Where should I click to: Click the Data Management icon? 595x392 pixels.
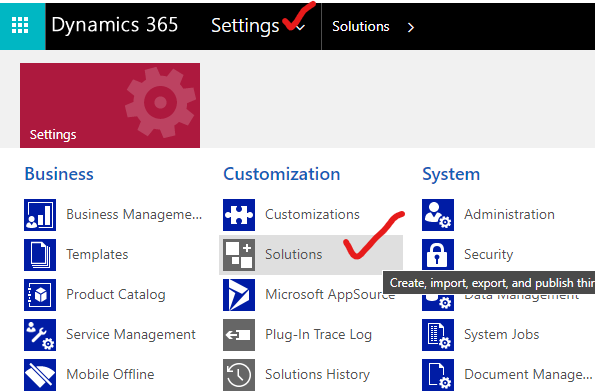pyautogui.click(x=438, y=302)
